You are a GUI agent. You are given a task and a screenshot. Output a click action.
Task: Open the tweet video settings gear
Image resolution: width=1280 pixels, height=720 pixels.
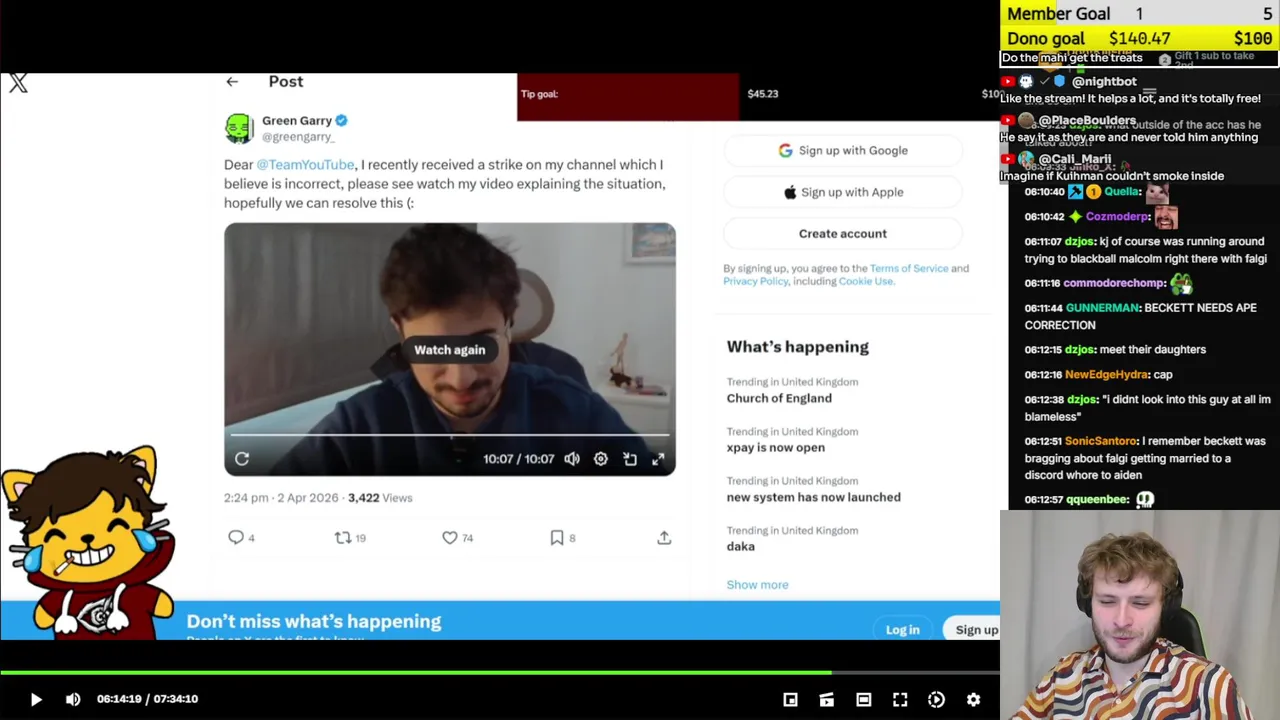[601, 459]
